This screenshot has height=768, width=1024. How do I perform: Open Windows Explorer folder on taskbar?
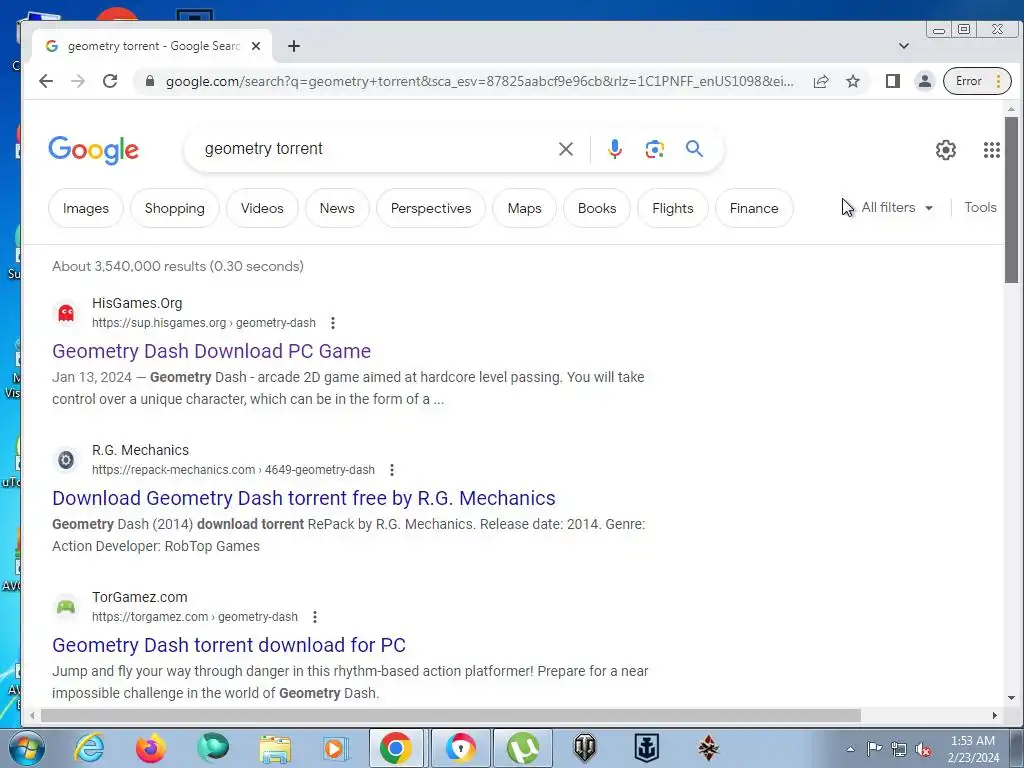pos(275,748)
